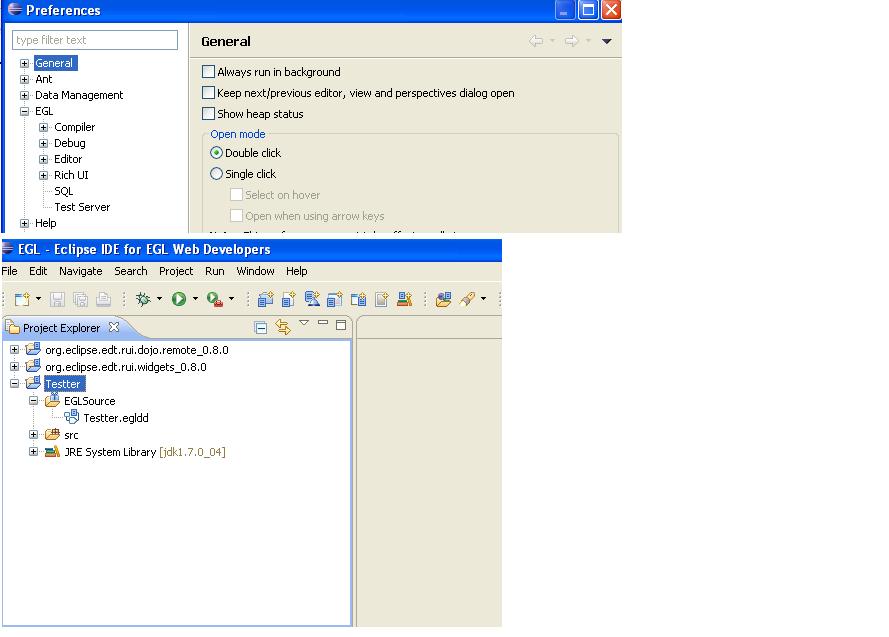889x637 pixels.
Task: Click the External Tools run icon
Action: [214, 299]
